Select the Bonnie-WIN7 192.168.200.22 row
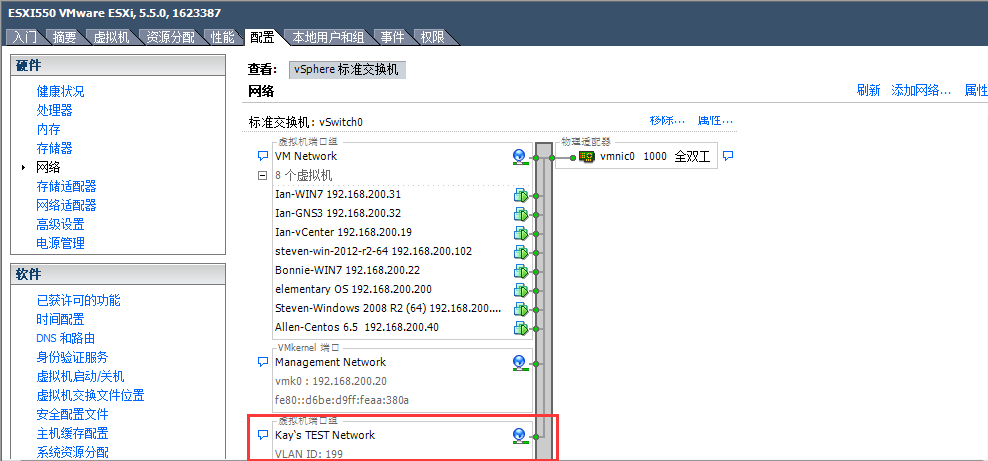This screenshot has height=461, width=988. [x=347, y=270]
